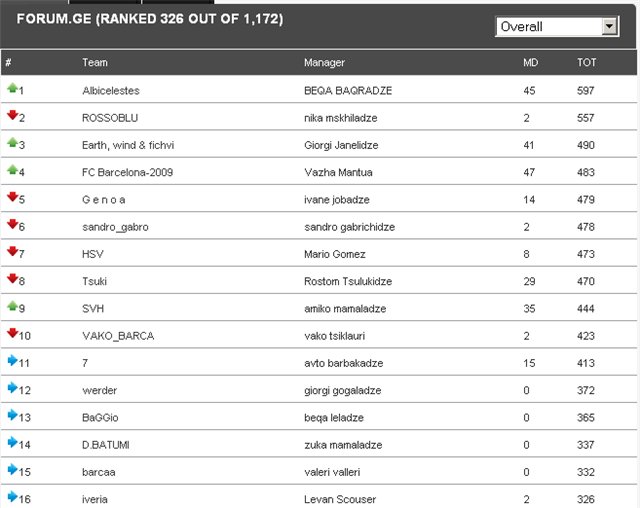Click green up arrow for FC Barcelona-2009
640x508 pixels.
coord(12,170)
